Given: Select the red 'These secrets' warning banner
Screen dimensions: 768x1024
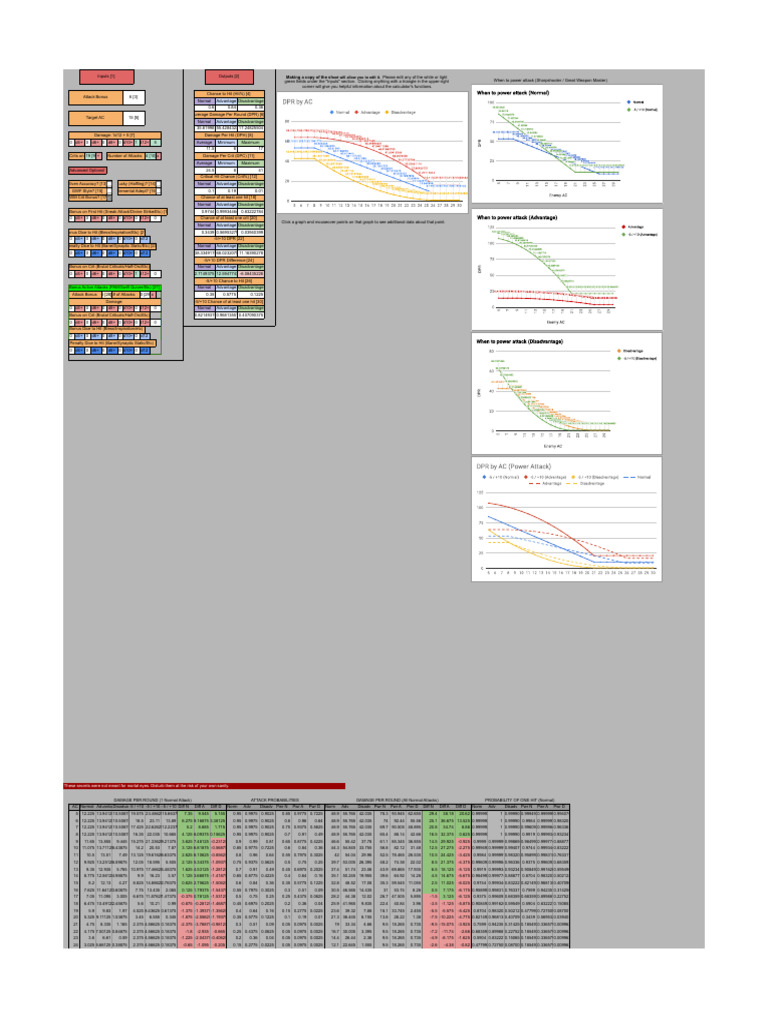Looking at the screenshot, I should coord(204,786).
